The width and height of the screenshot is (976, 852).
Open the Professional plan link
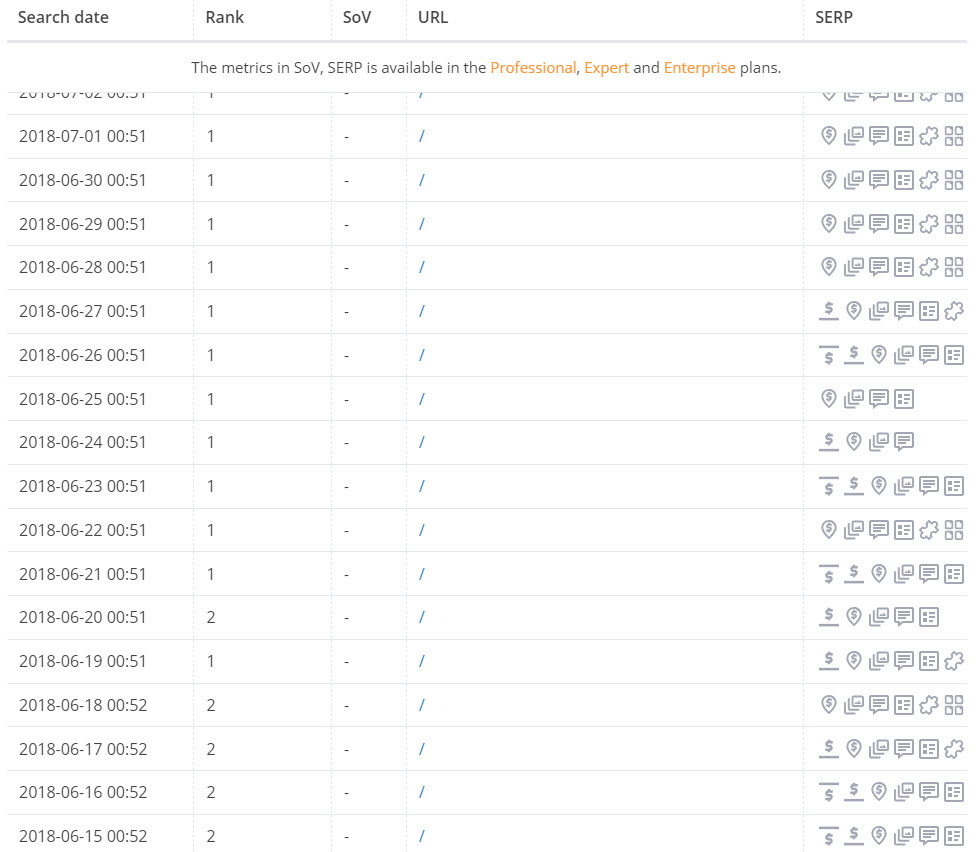pos(533,68)
